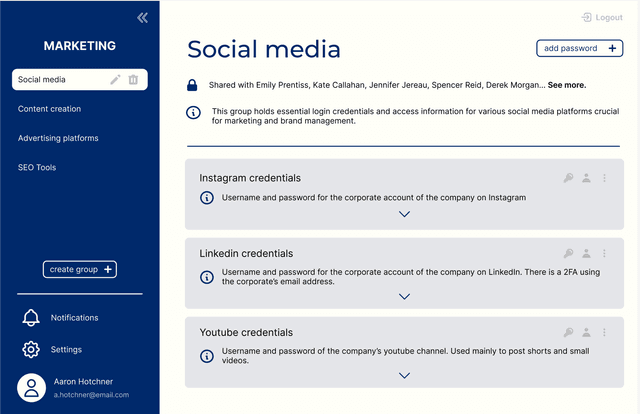This screenshot has width=640, height=414.
Task: Select Advertising platforms in sidebar
Action: tap(58, 138)
